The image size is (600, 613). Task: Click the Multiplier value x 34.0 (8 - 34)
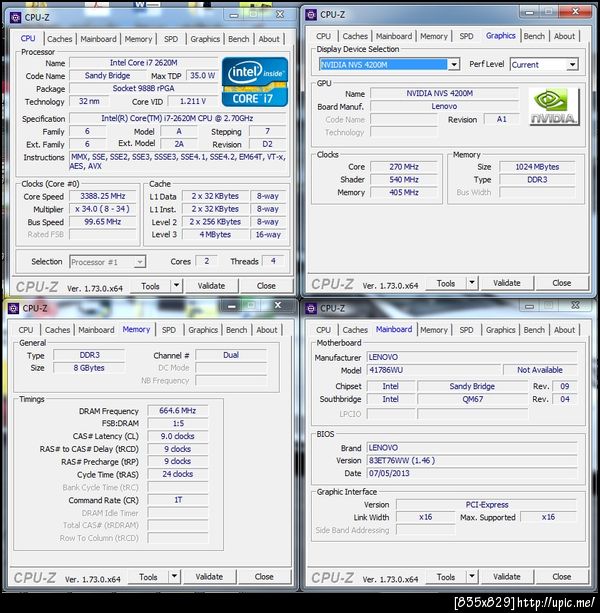pyautogui.click(x=103, y=209)
